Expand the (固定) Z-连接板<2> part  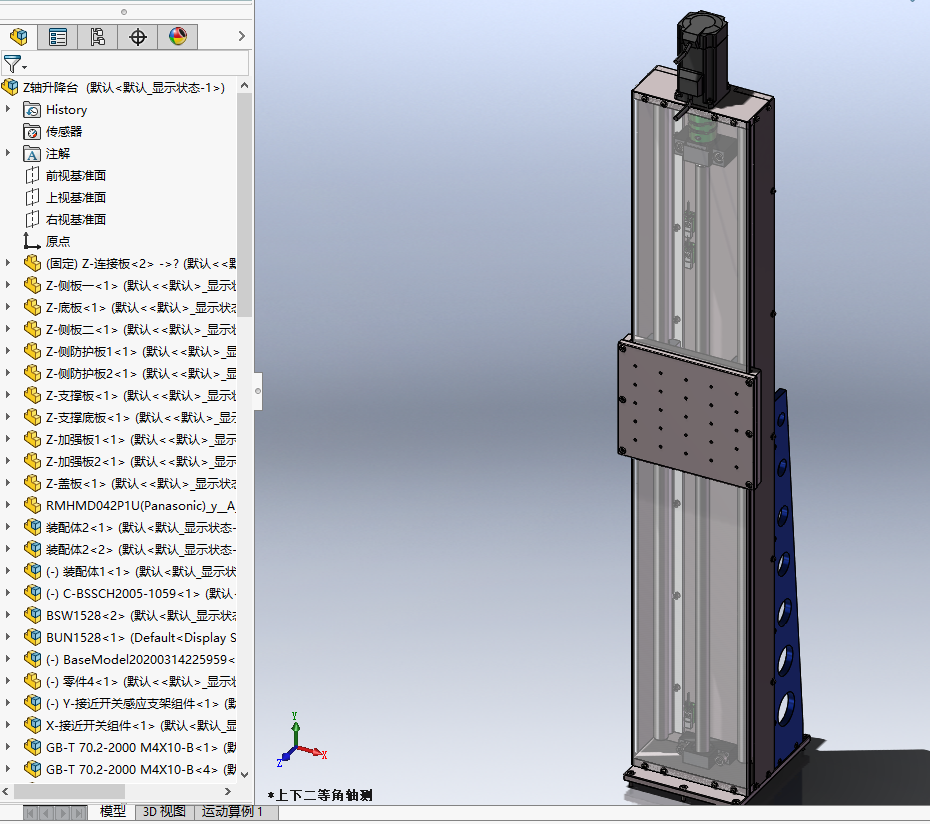[x=8, y=263]
